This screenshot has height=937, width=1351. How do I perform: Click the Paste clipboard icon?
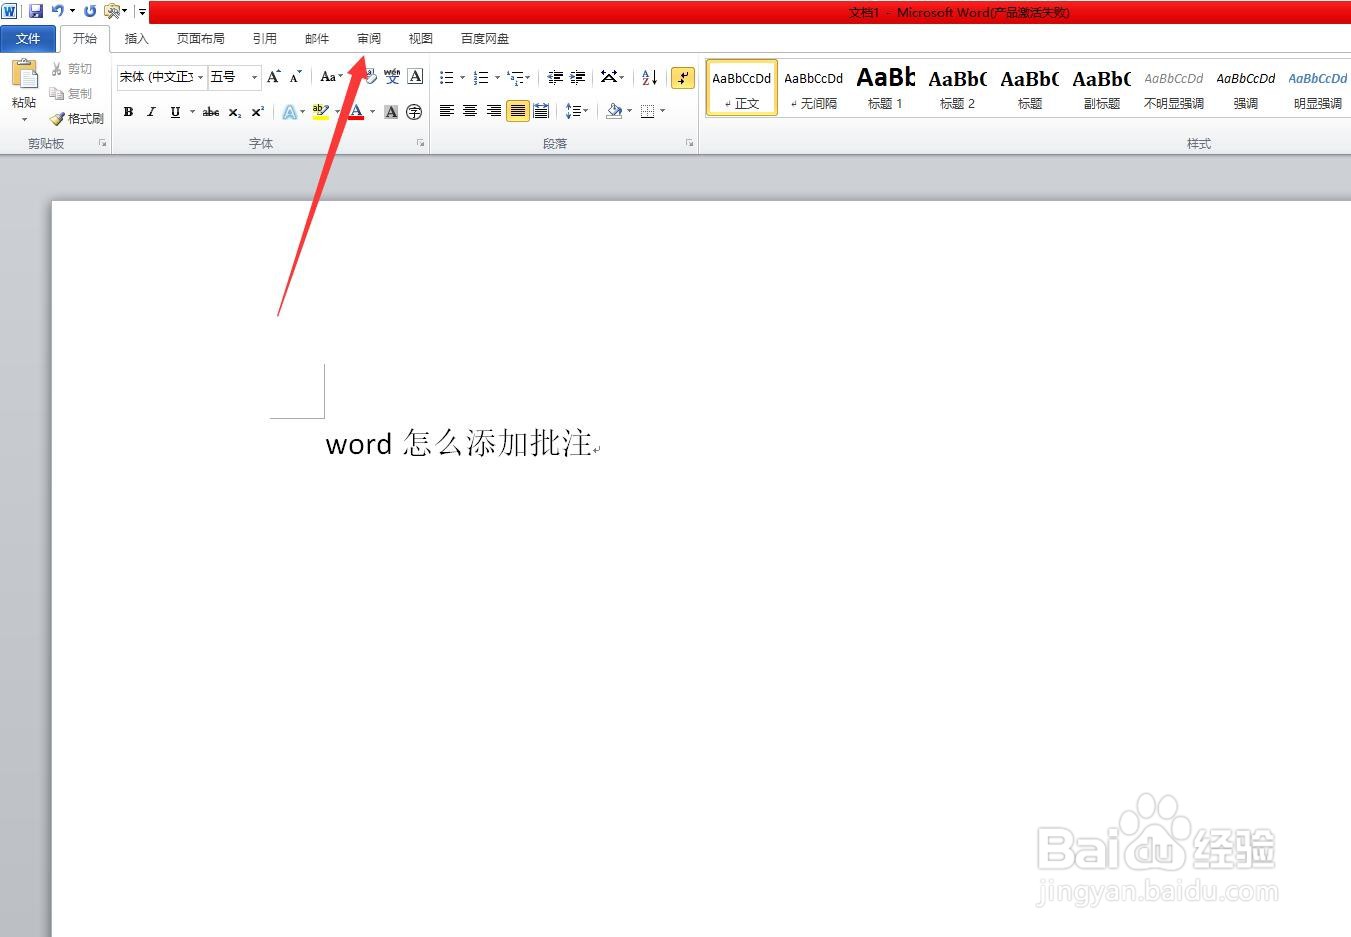click(24, 74)
